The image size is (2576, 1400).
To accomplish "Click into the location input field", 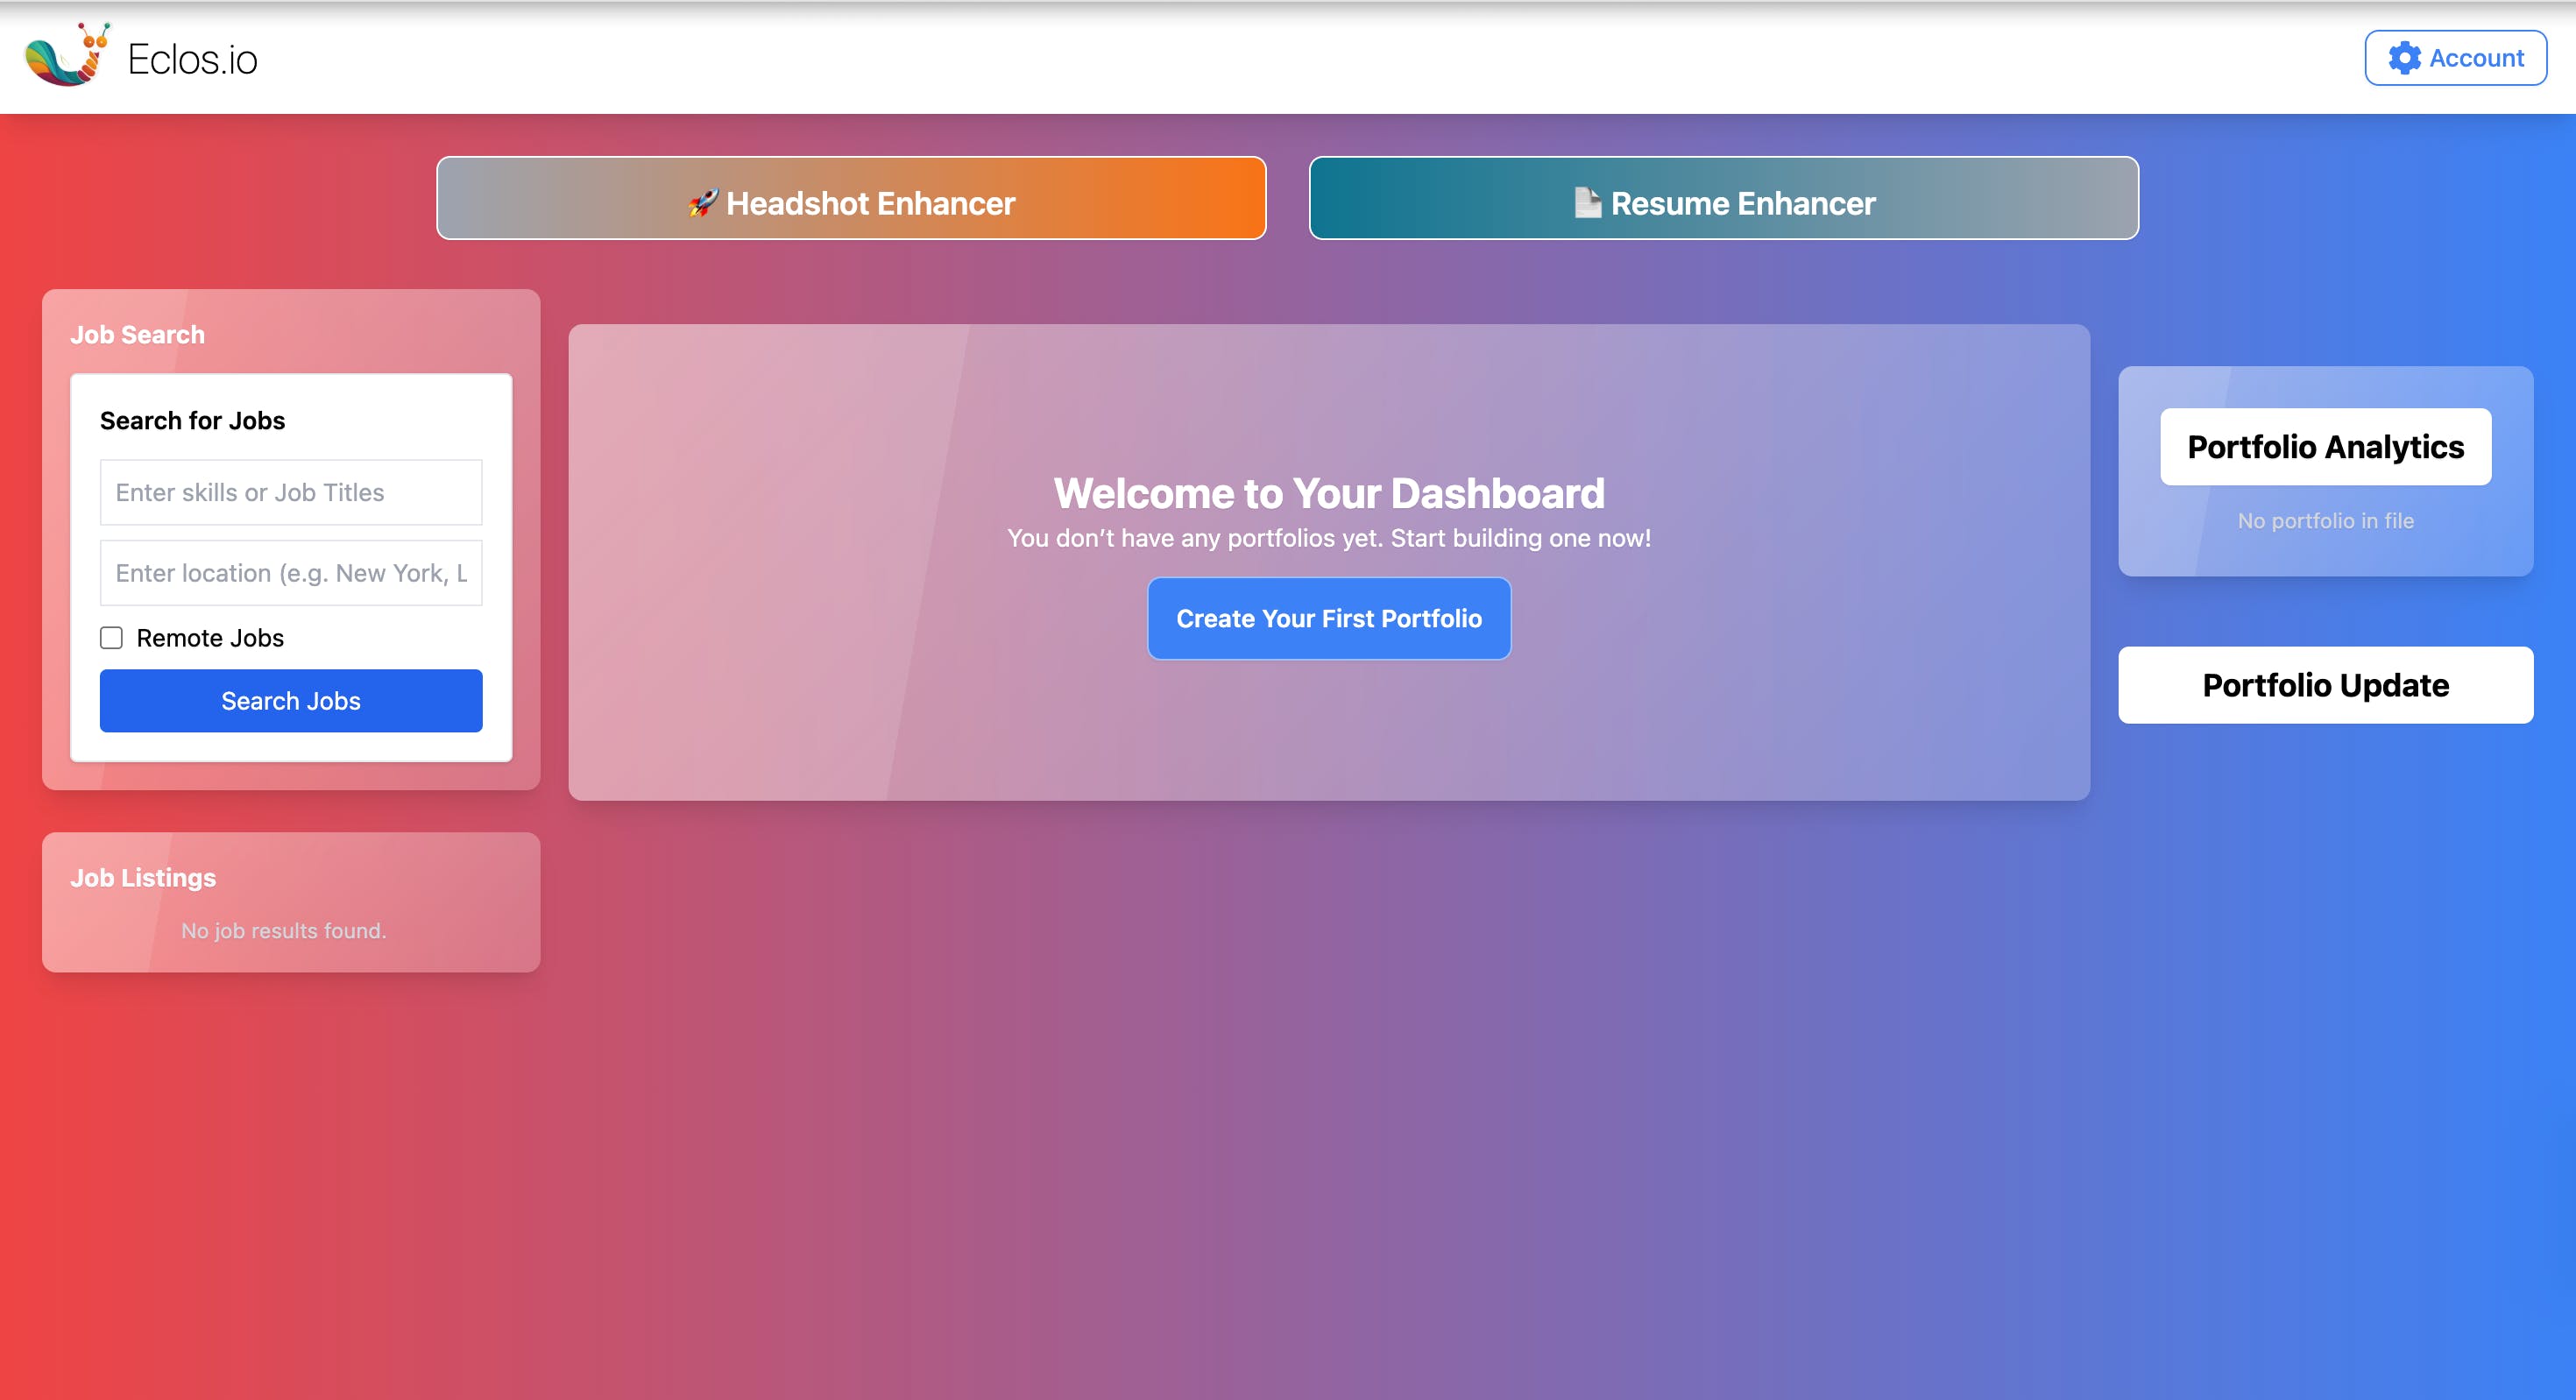I will click(x=290, y=573).
